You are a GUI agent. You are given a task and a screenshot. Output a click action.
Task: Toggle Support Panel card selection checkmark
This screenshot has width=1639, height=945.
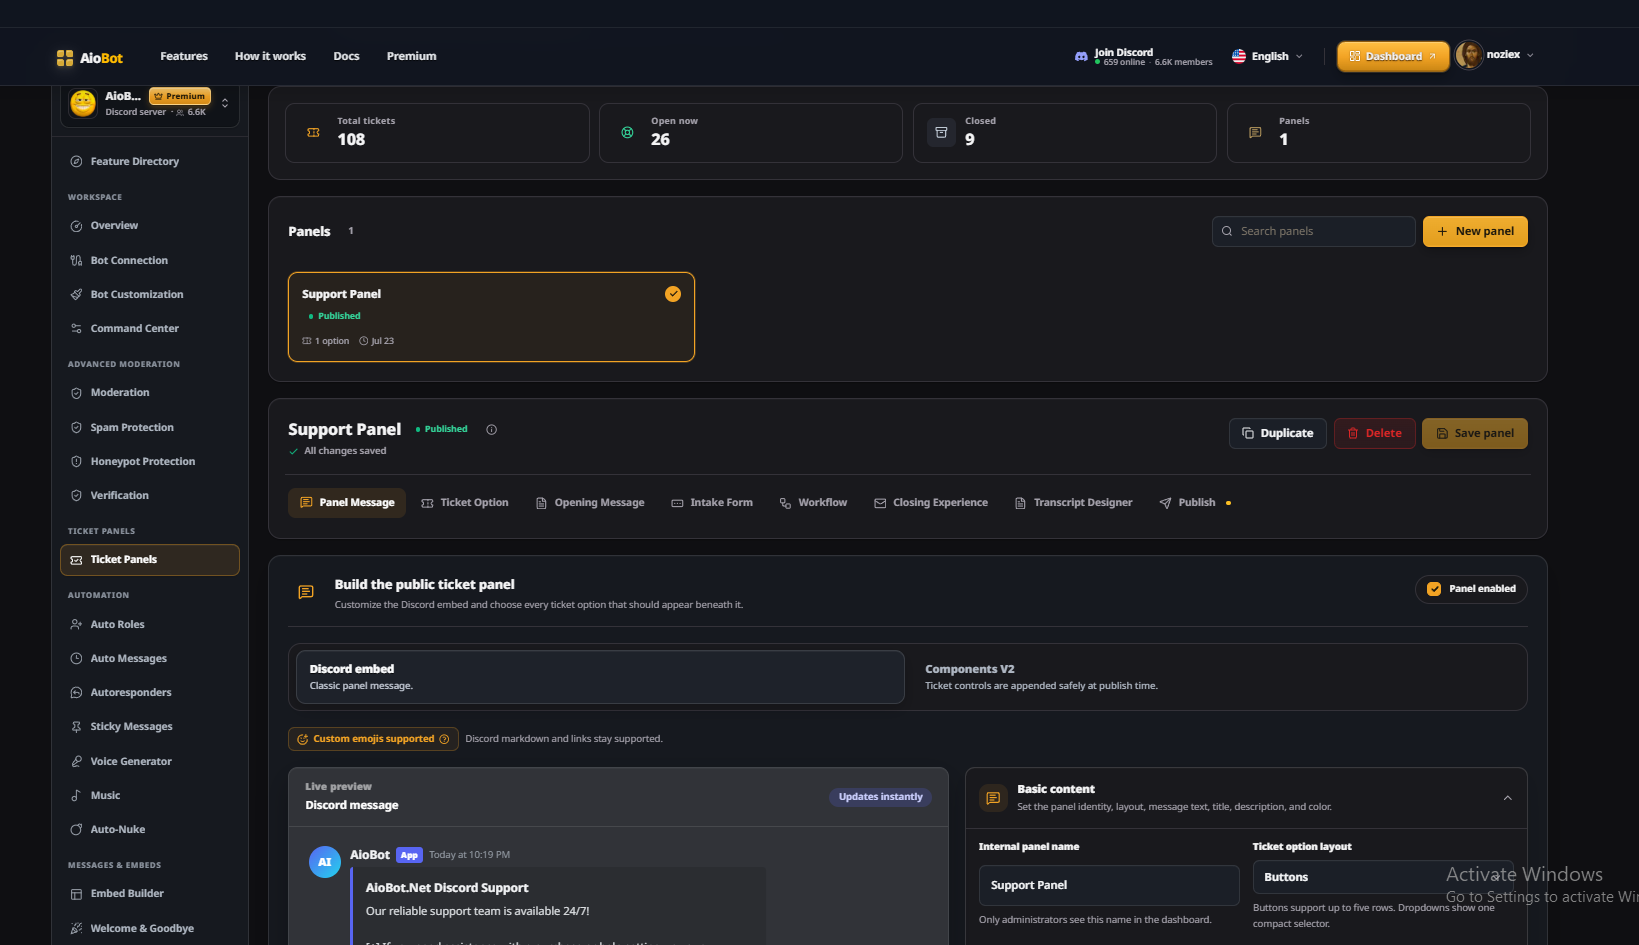(673, 294)
